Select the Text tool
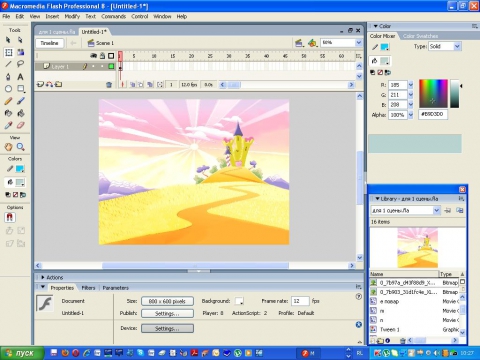Image resolution: width=480 pixels, height=360 pixels. click(20, 77)
